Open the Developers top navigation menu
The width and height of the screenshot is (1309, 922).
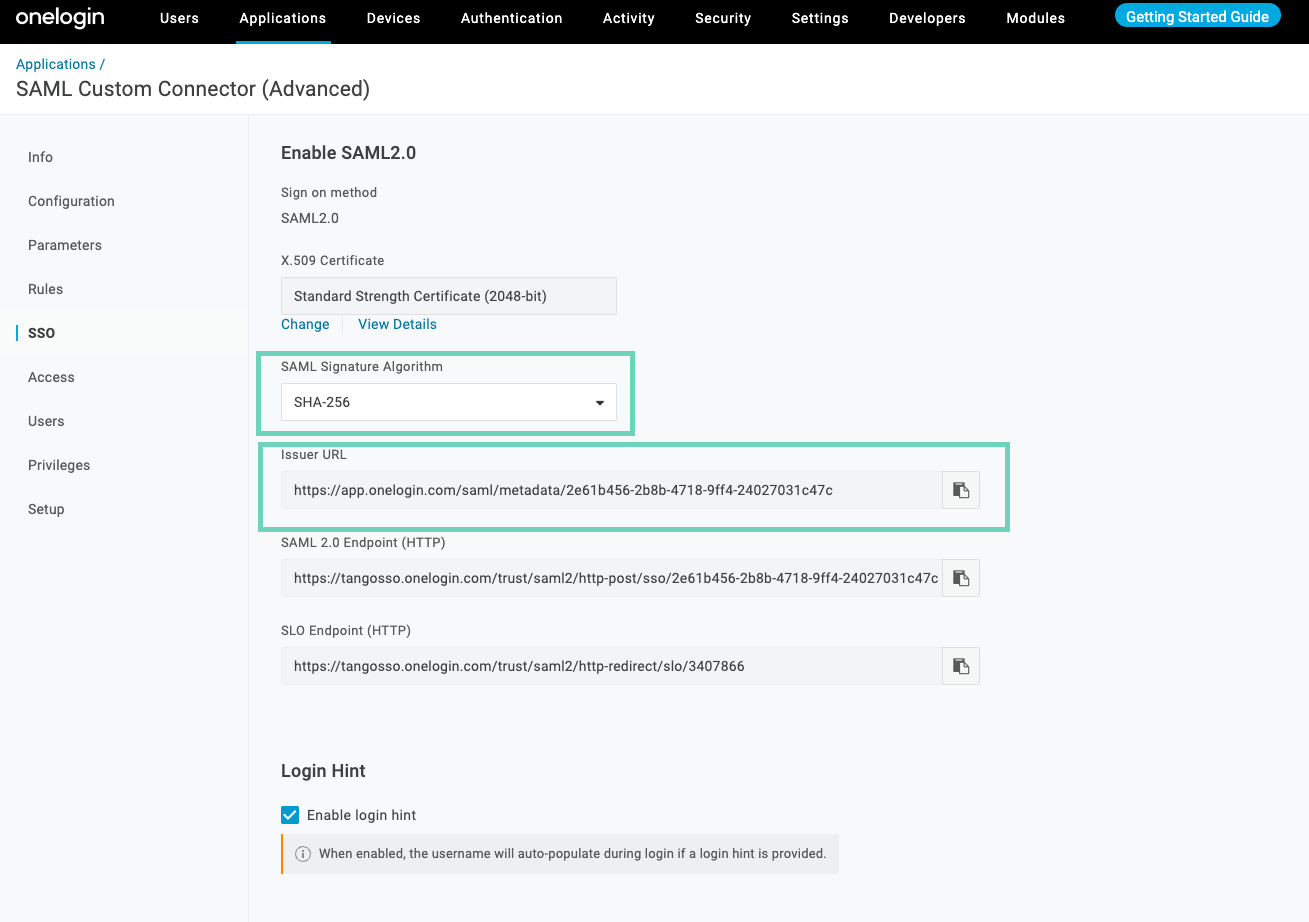pyautogui.click(x=927, y=18)
